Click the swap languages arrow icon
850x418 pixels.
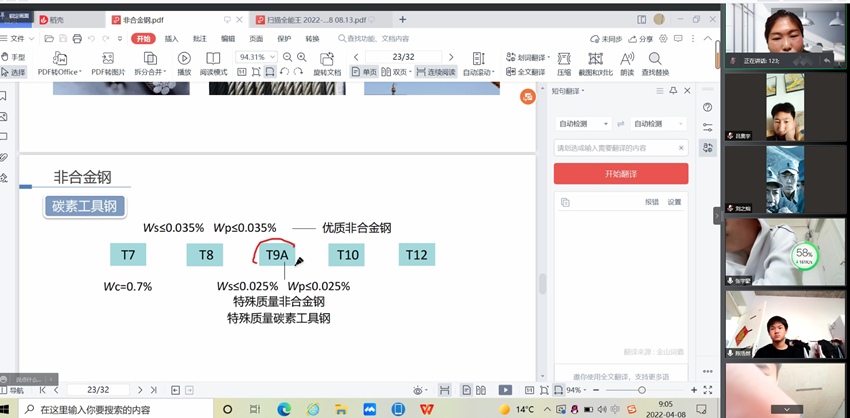pyautogui.click(x=621, y=123)
